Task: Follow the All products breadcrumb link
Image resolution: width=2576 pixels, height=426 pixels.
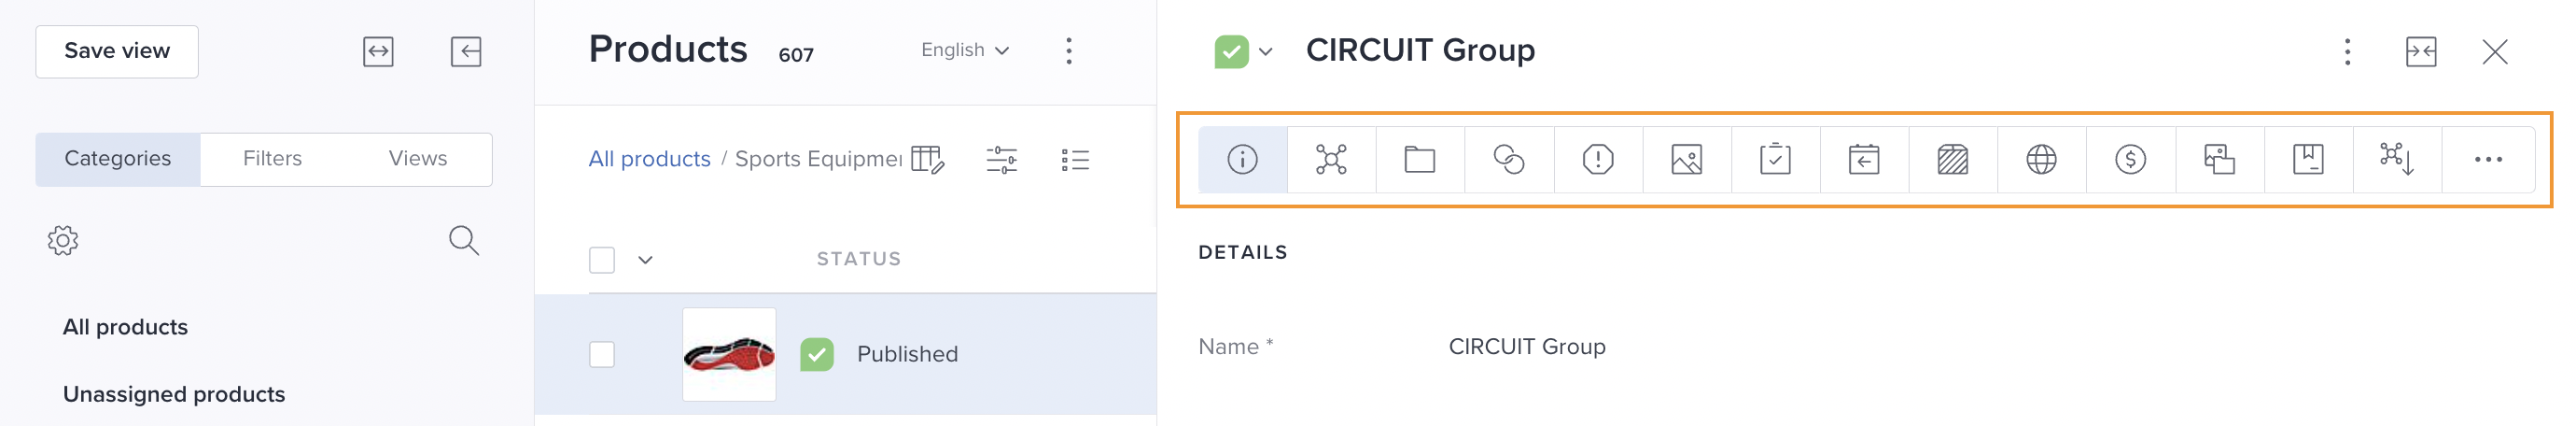Action: point(649,159)
